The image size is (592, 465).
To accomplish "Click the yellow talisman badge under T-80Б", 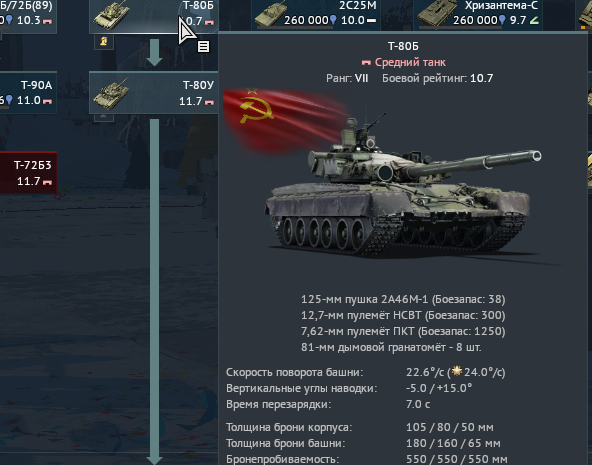I will [x=103, y=41].
